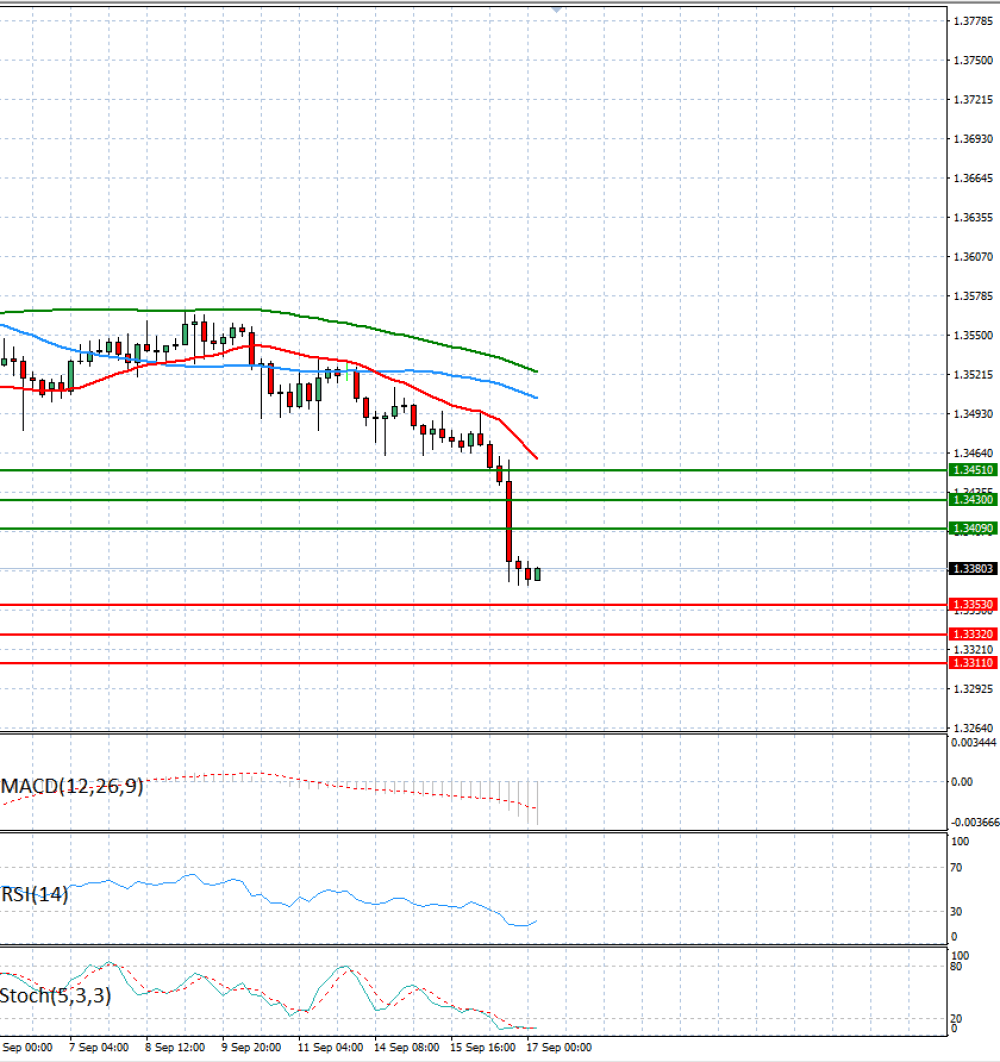
Task: Click the MACD scale value -0.003666
Action: click(x=975, y=822)
